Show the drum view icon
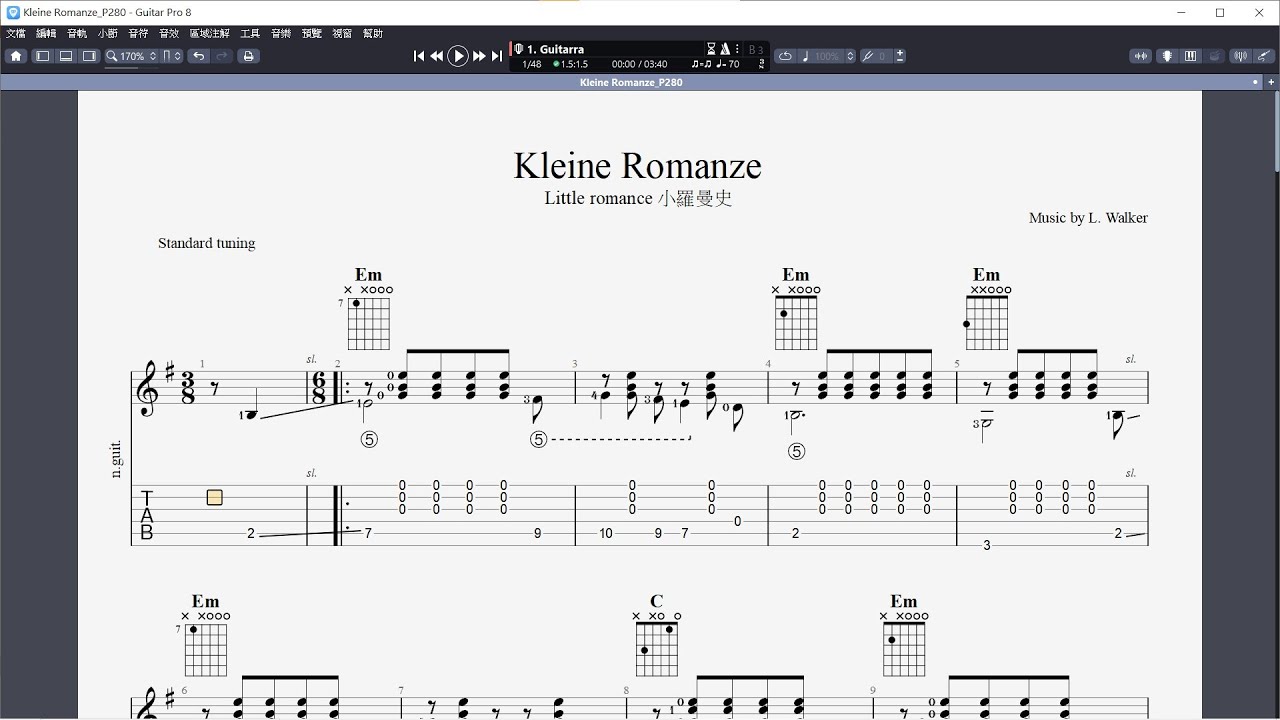The height and width of the screenshot is (720, 1280). coord(1213,56)
